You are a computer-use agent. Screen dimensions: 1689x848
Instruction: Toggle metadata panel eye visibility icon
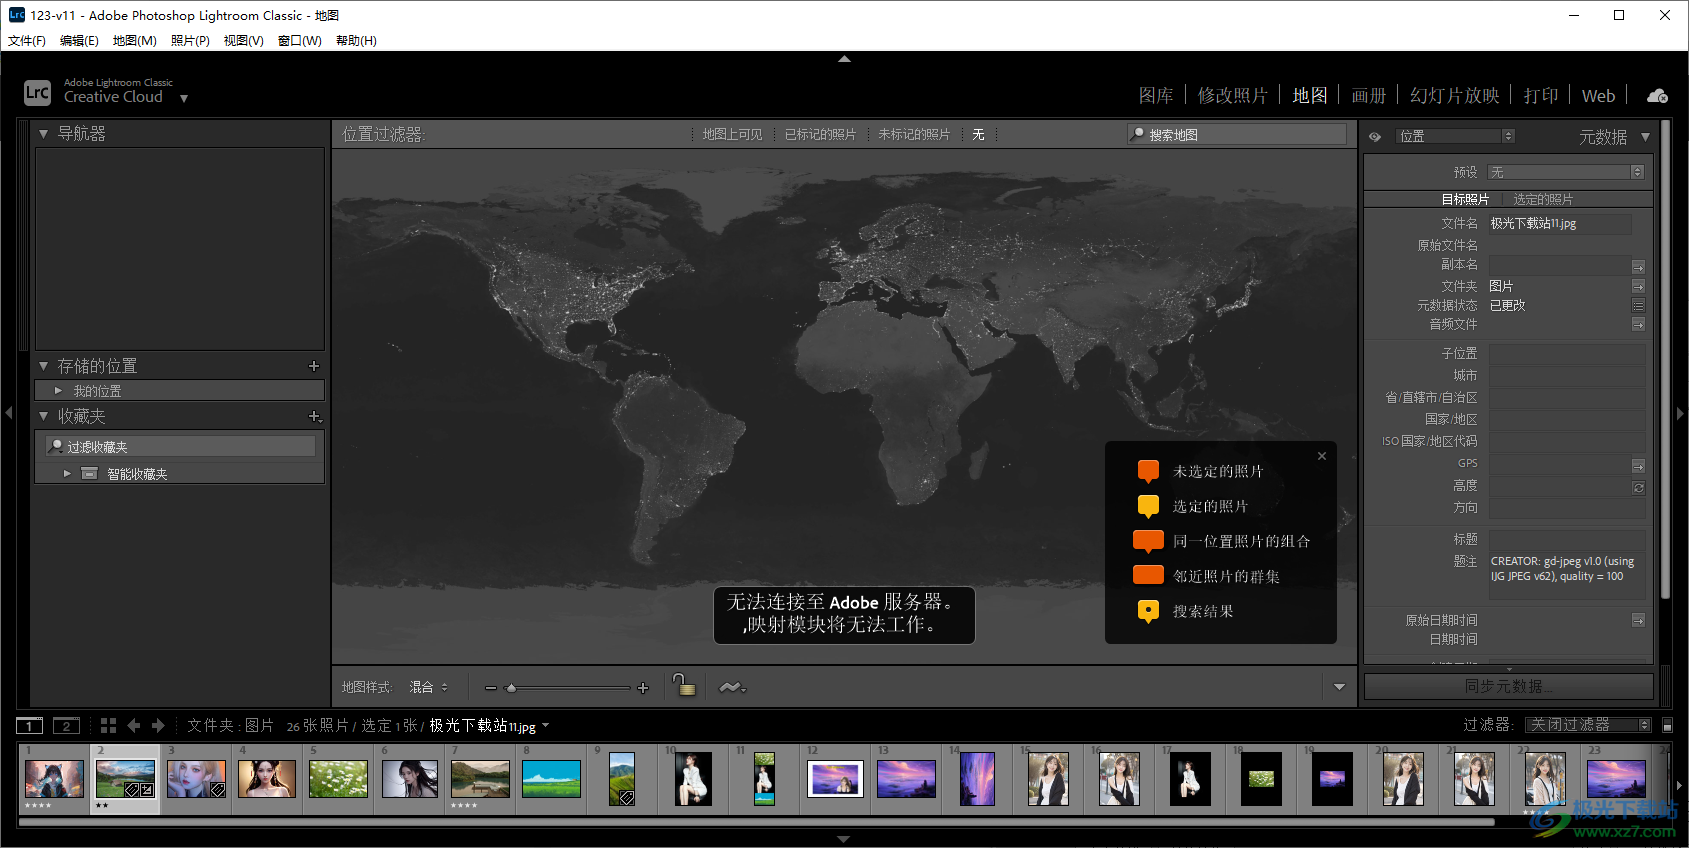click(1375, 137)
